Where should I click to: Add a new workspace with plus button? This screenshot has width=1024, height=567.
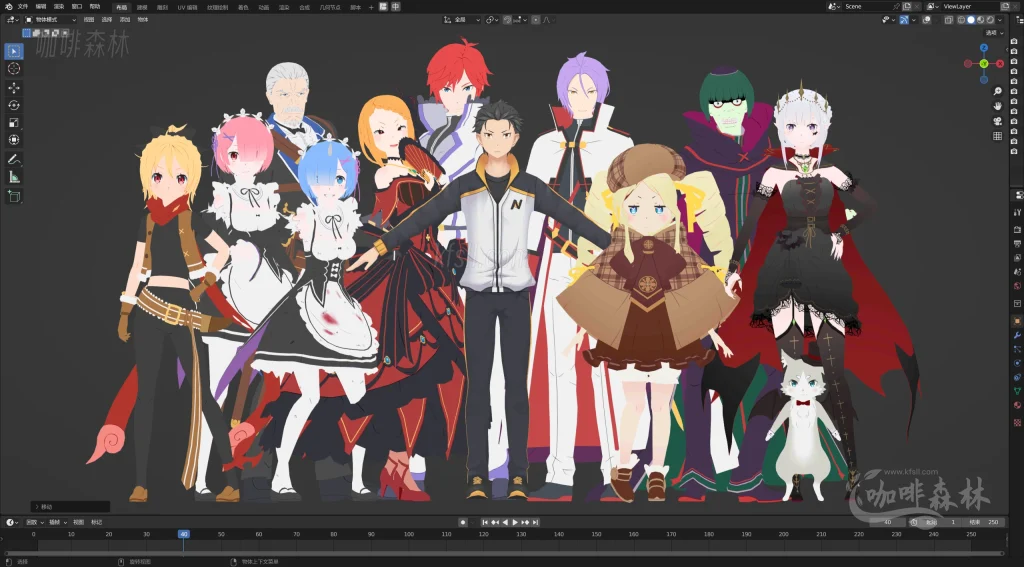371,7
